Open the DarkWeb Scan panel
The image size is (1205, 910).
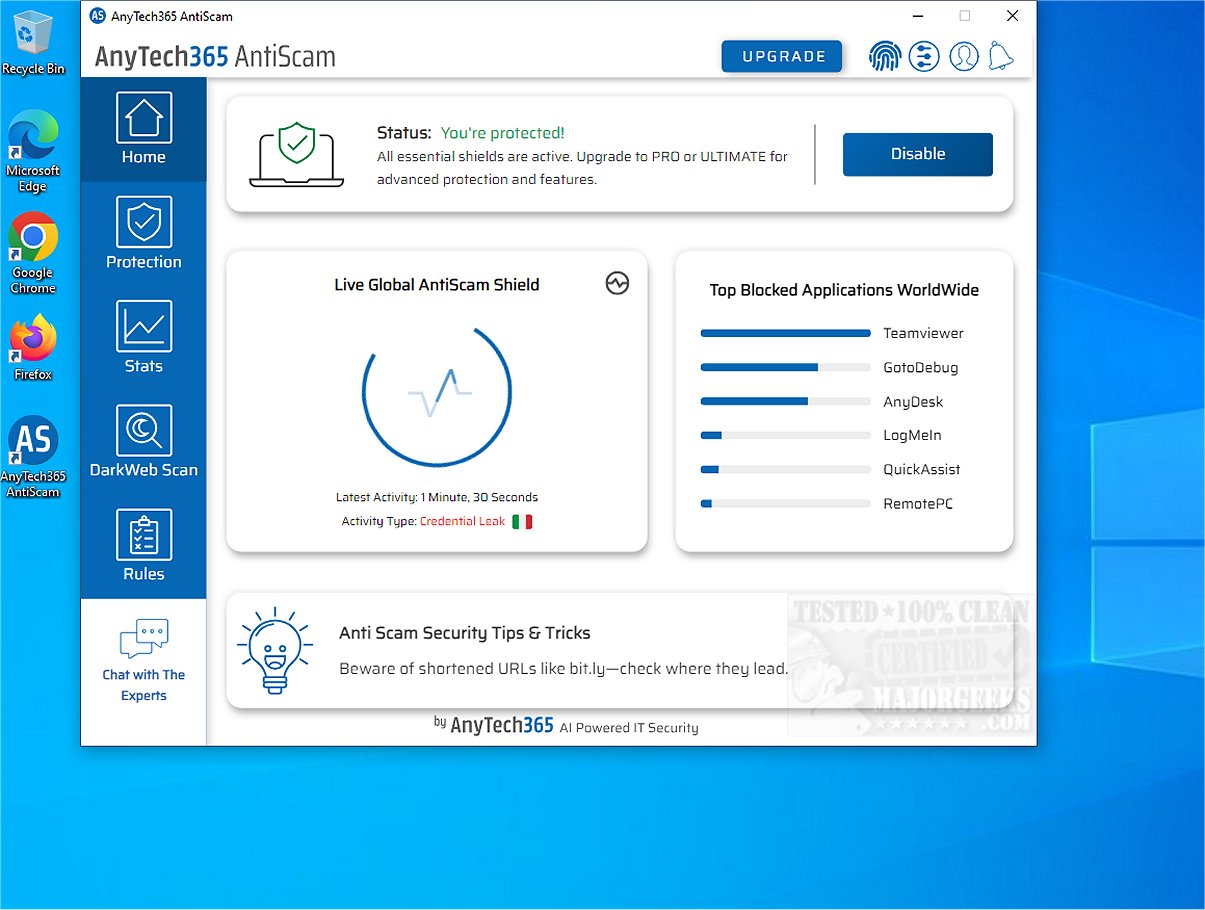(x=143, y=440)
